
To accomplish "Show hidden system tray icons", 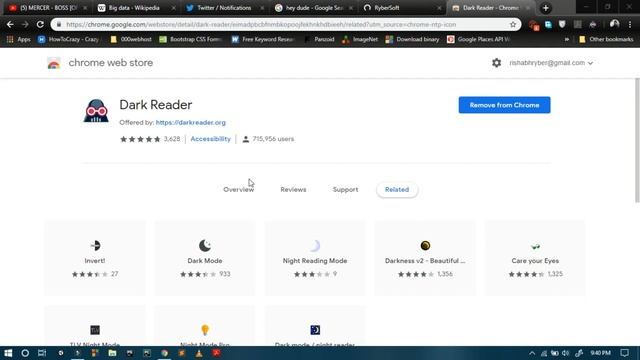I will [532, 353].
